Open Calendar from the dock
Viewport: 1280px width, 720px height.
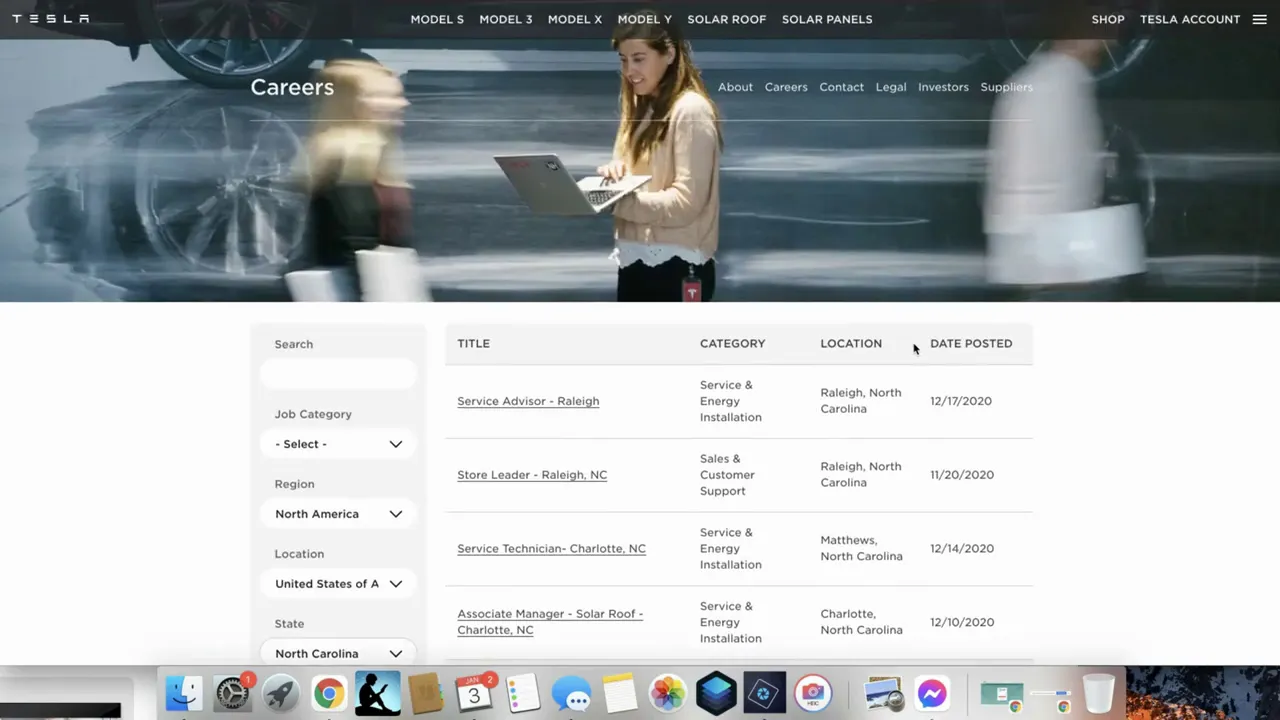474,693
